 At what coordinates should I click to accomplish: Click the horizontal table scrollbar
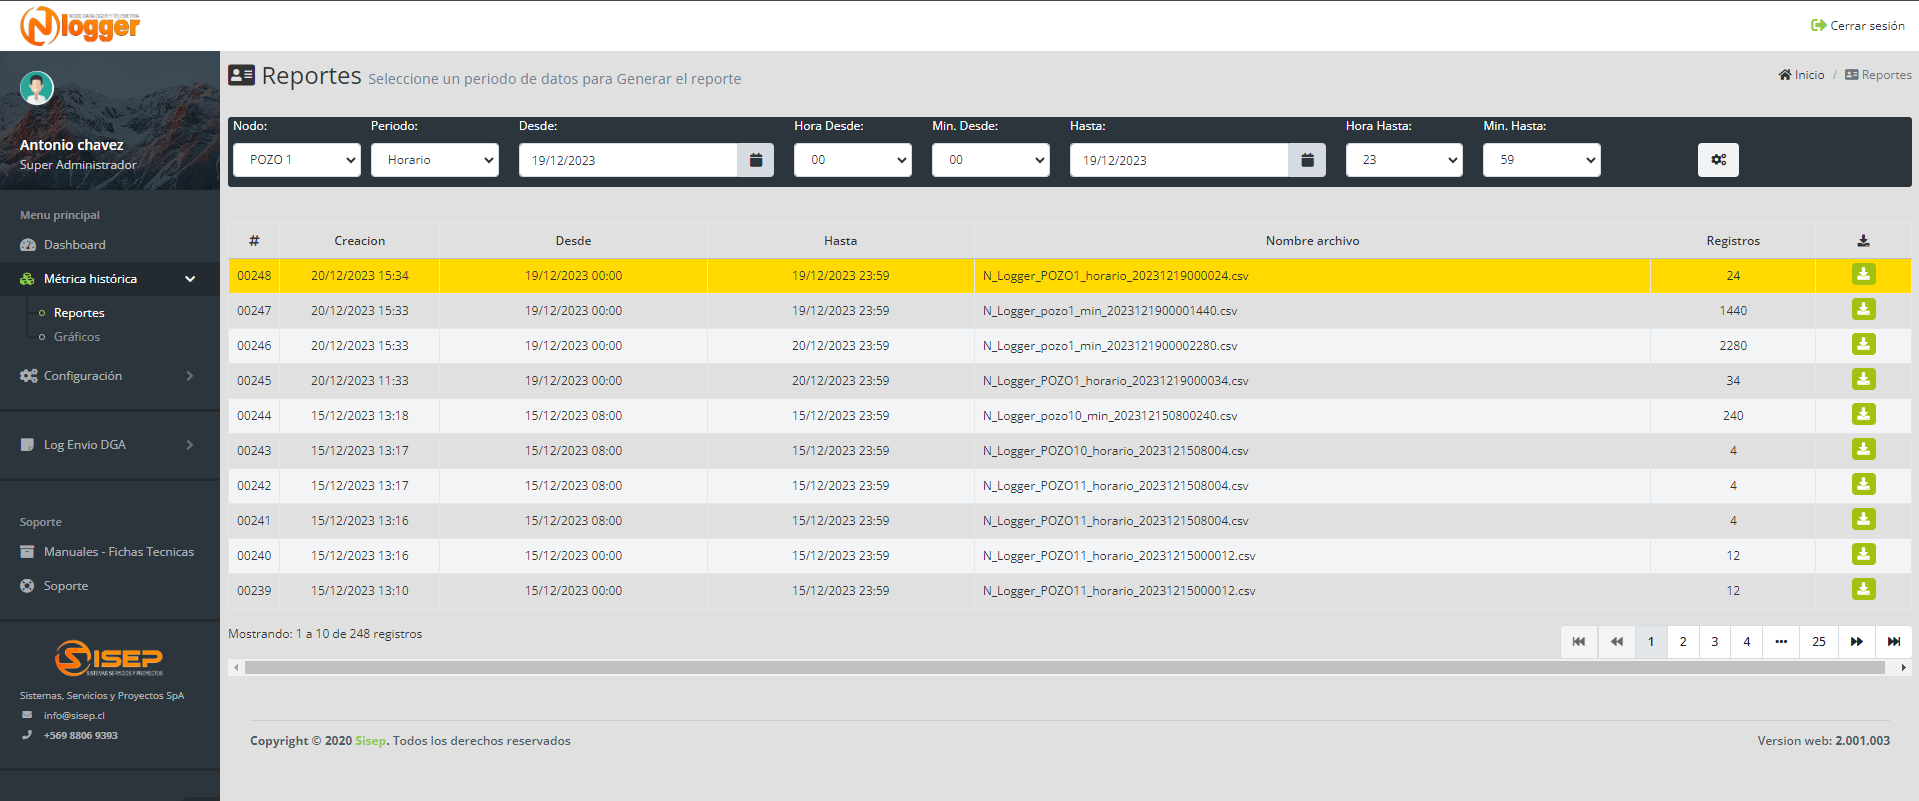click(1065, 667)
